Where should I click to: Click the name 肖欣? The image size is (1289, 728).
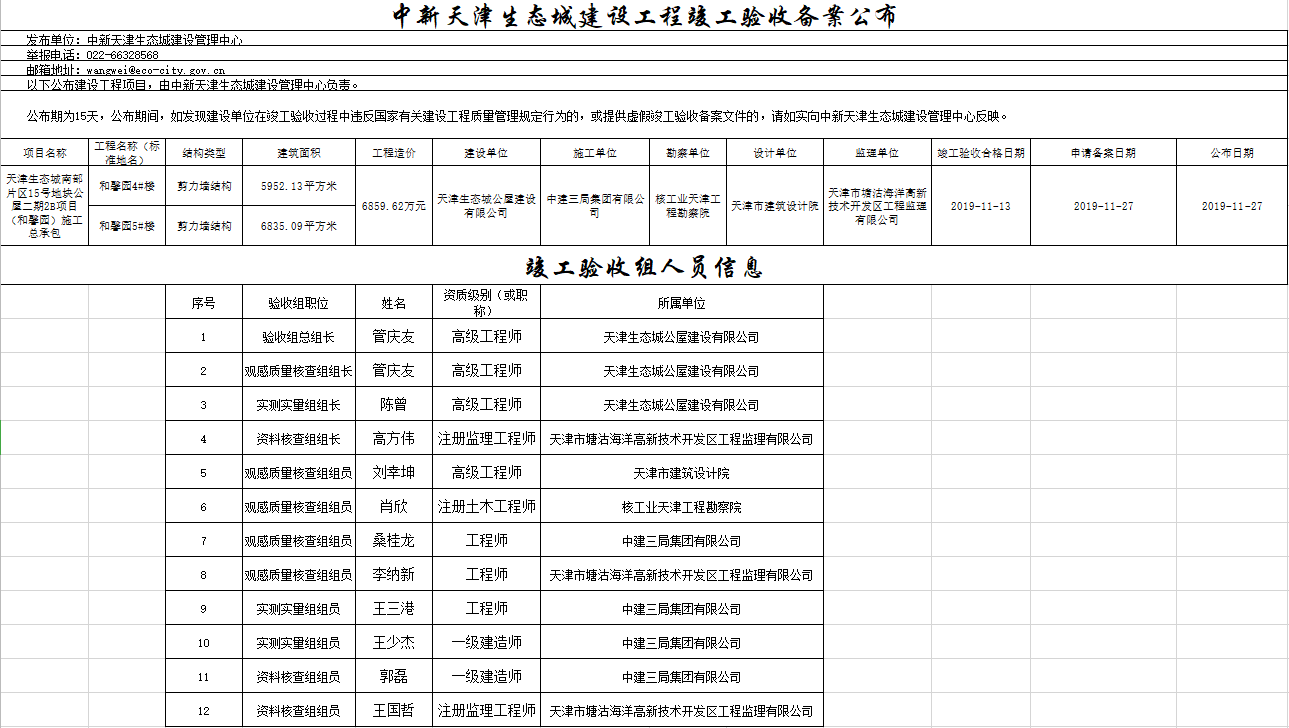394,507
